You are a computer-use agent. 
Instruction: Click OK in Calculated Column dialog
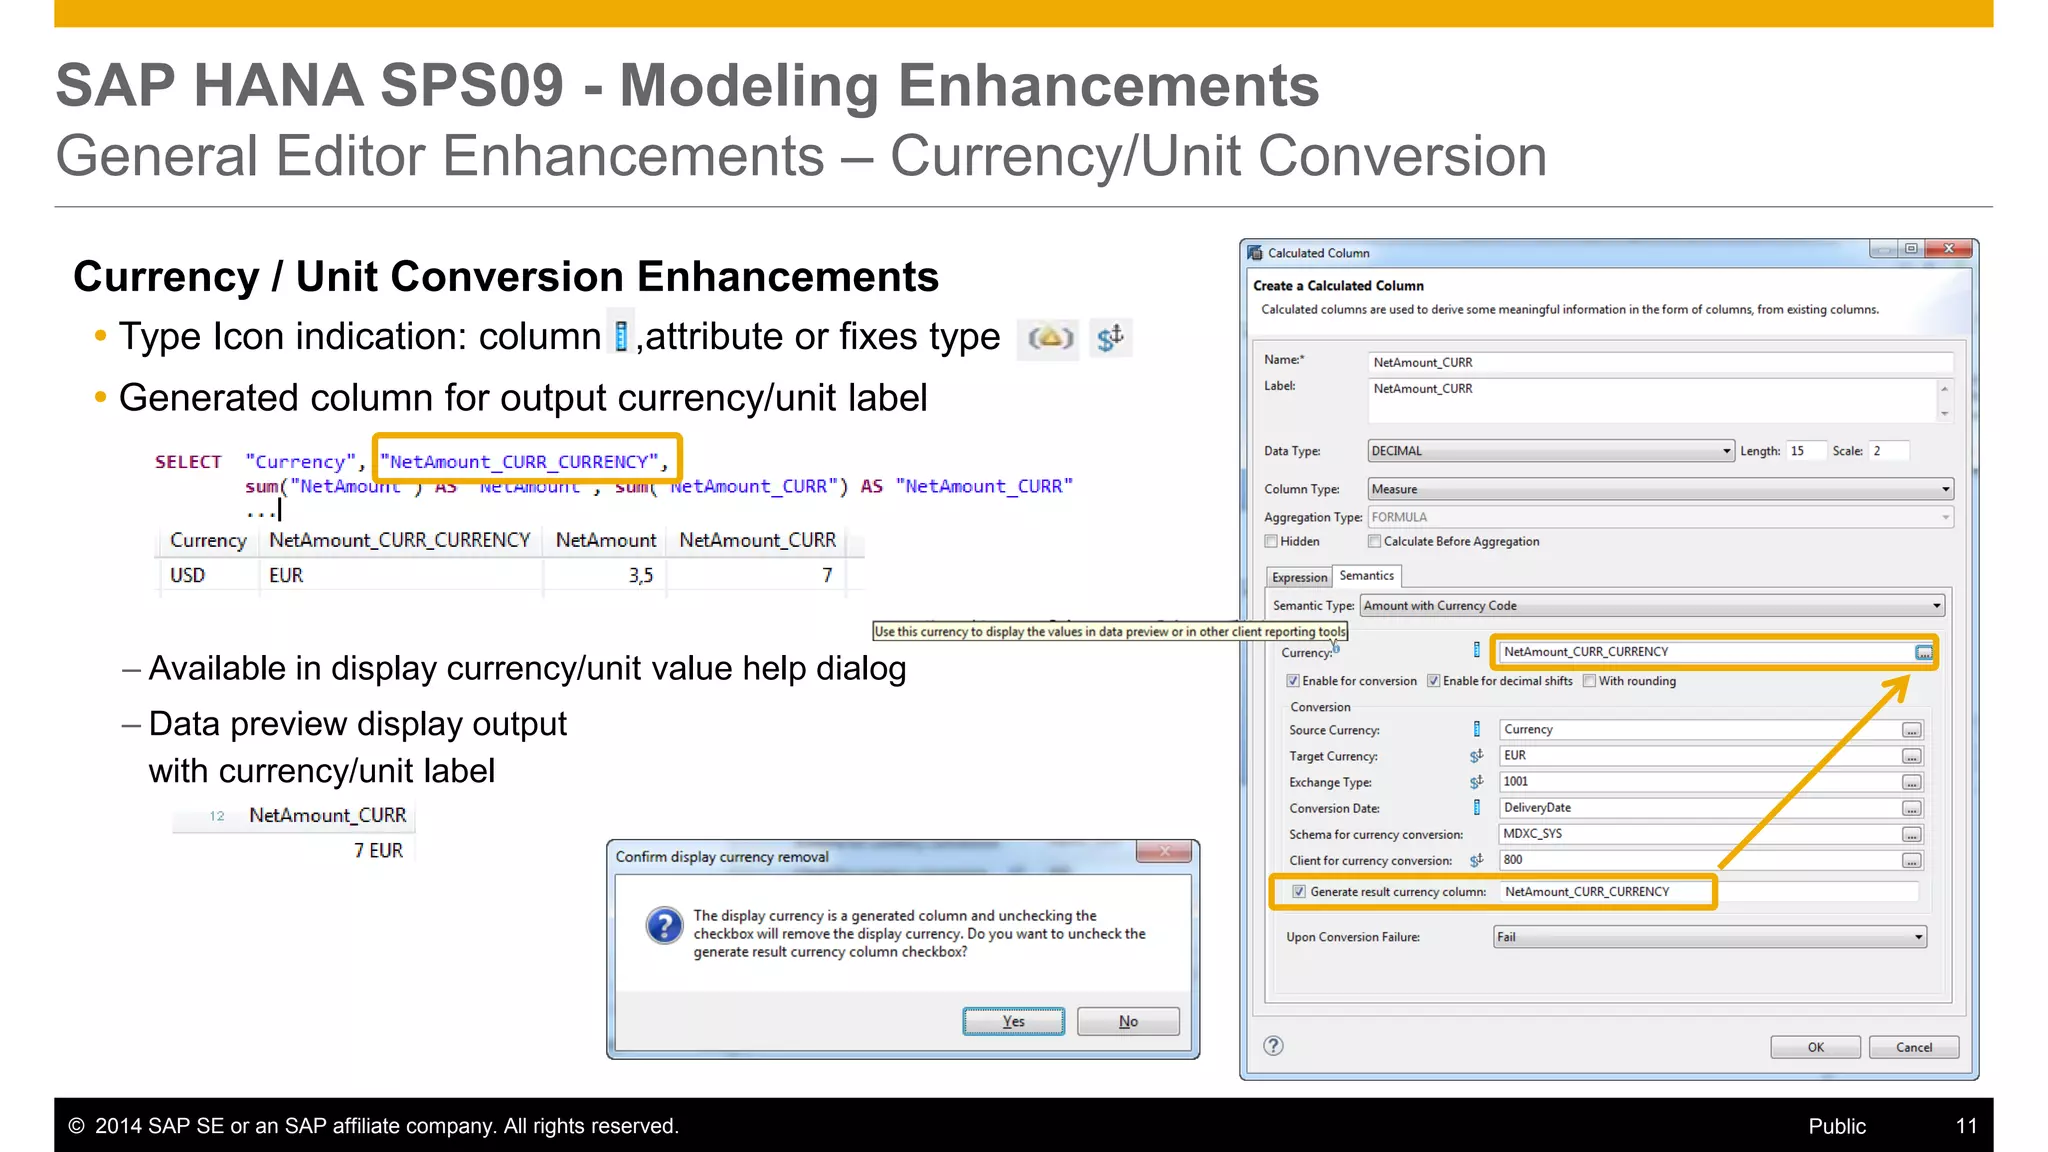click(1815, 1047)
